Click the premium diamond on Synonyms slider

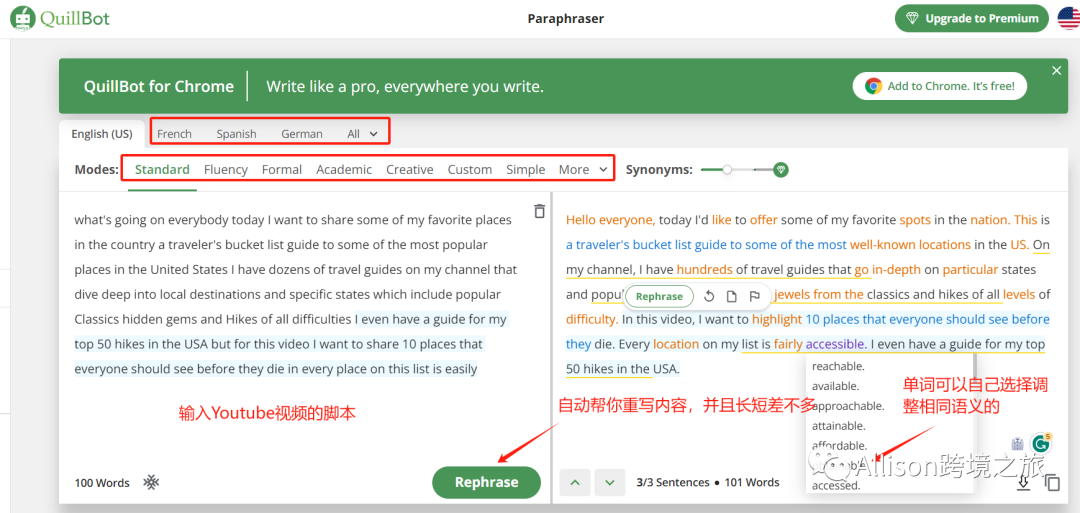click(780, 169)
